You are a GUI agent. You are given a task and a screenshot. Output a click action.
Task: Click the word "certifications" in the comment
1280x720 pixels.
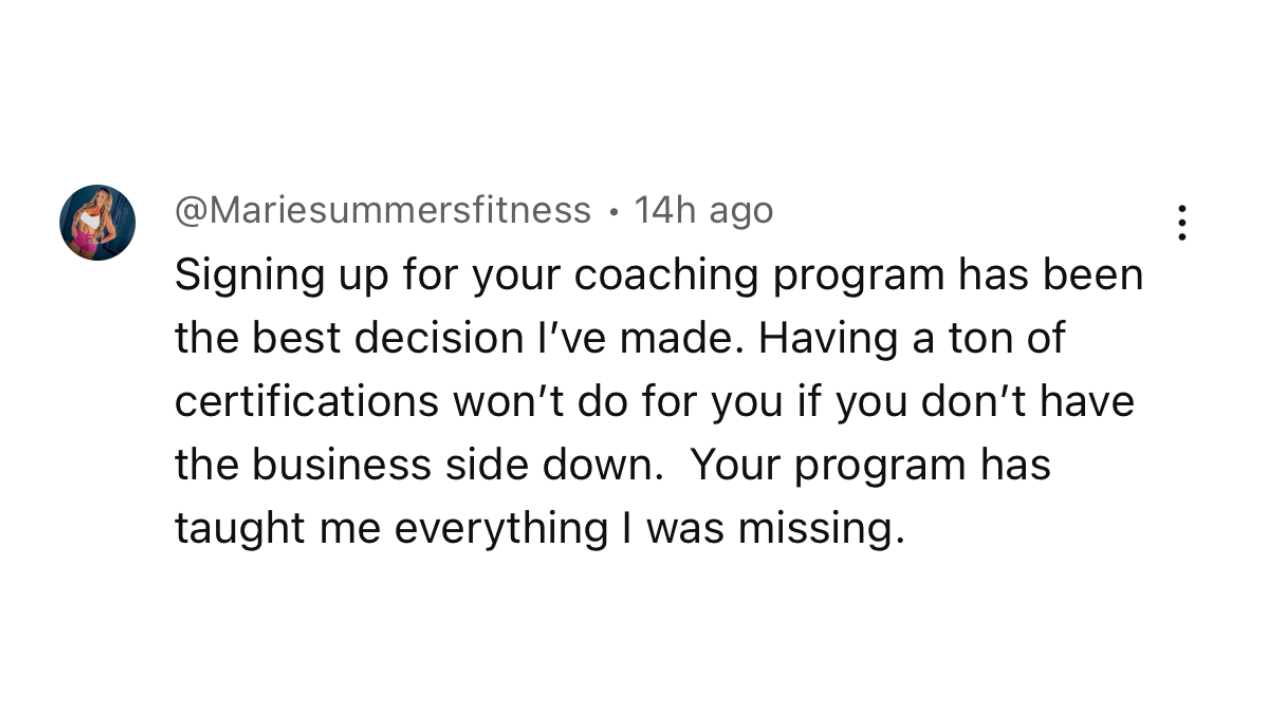coord(306,402)
